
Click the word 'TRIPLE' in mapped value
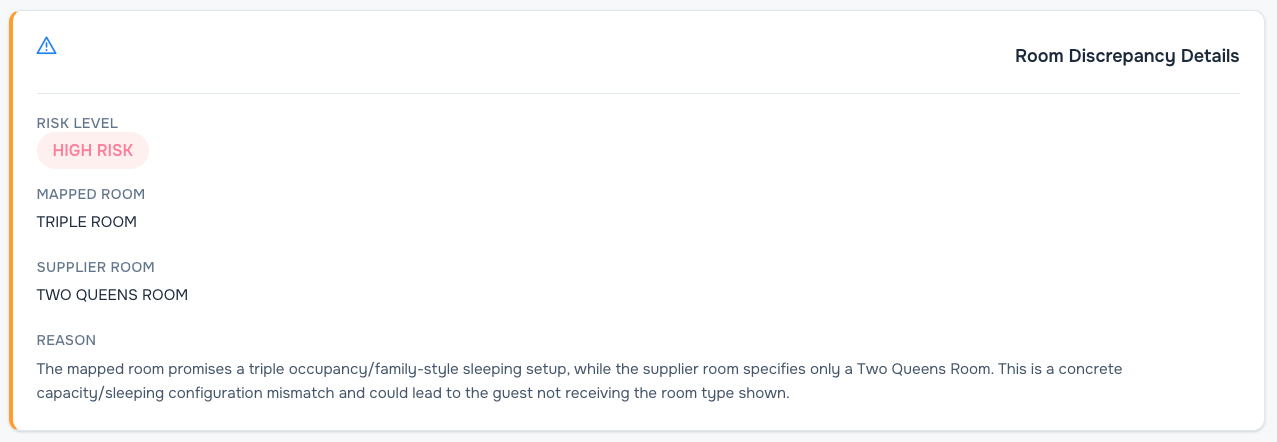(61, 222)
